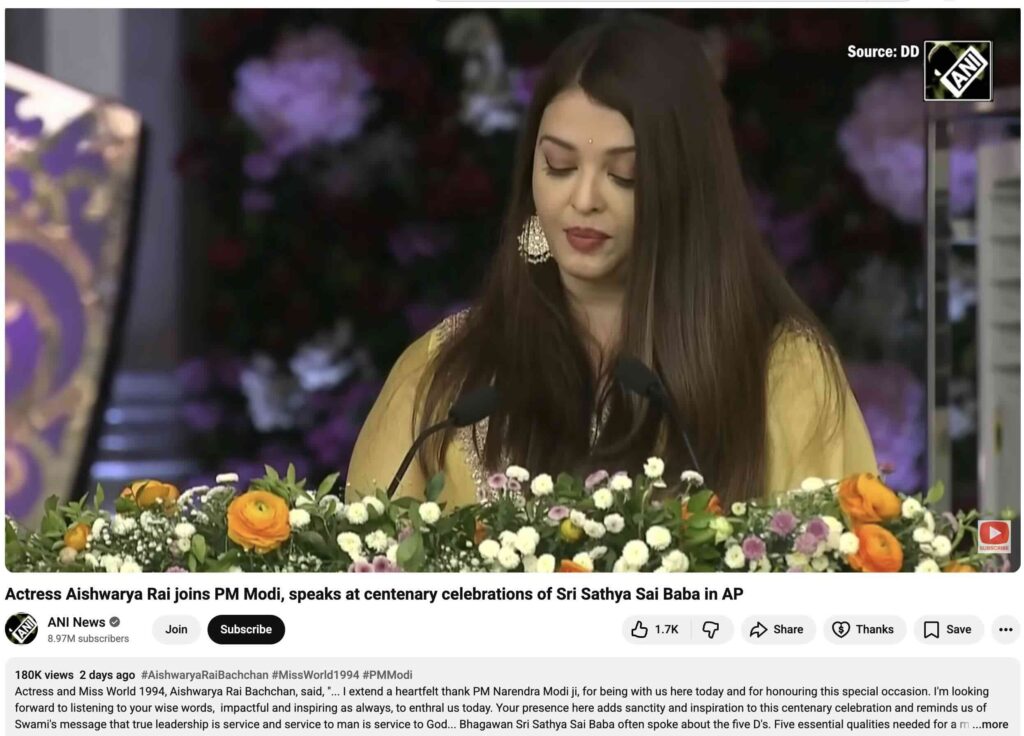Subscribe to the ANI News channel
This screenshot has width=1024, height=736.
coord(246,629)
